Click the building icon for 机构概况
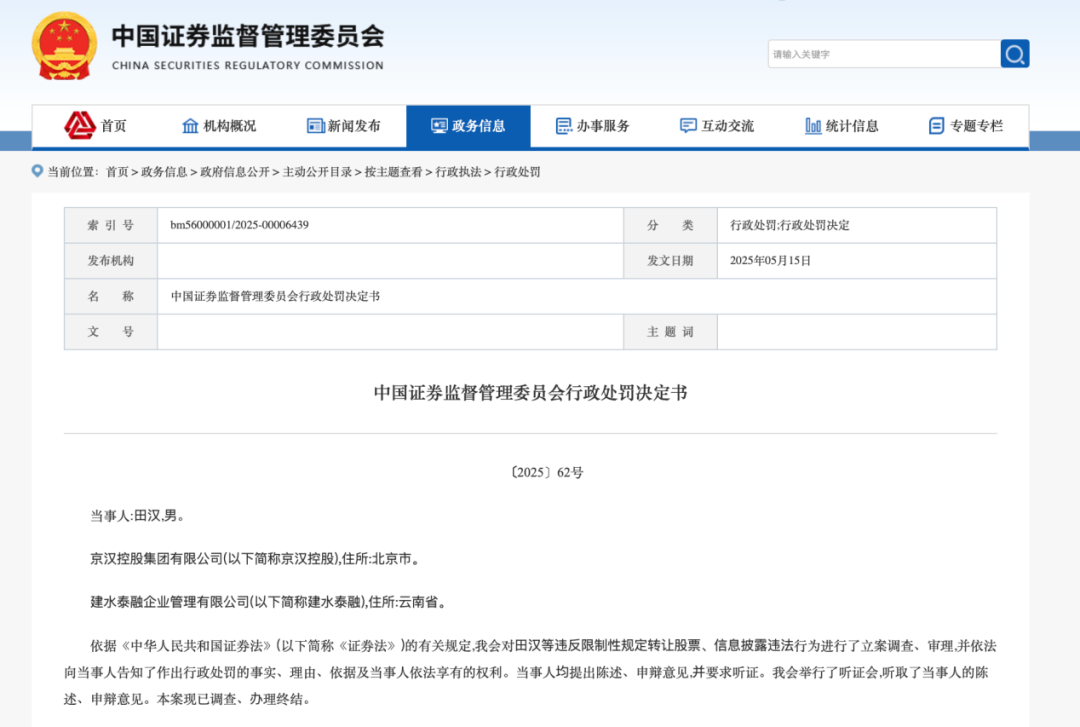1080x727 pixels. (190, 126)
